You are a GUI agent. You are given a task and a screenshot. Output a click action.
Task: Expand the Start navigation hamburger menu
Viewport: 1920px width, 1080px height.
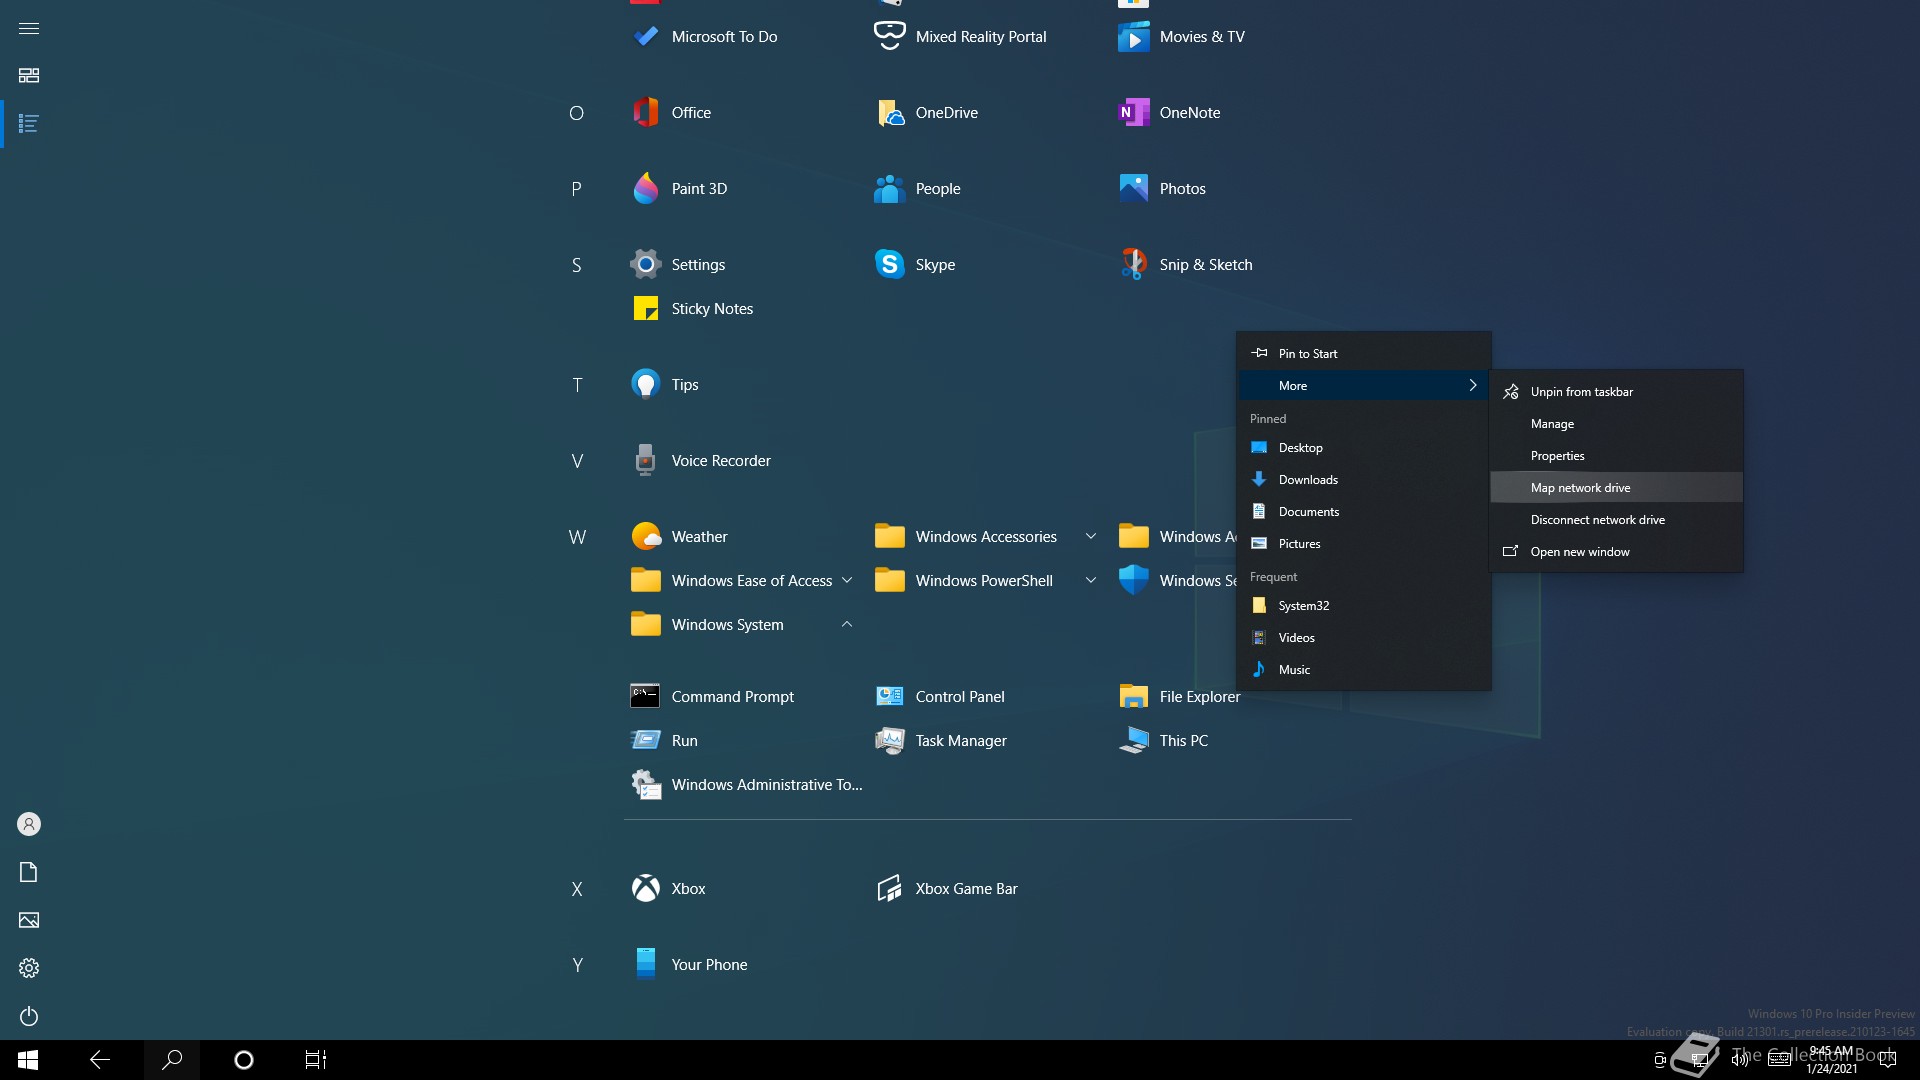pyautogui.click(x=29, y=28)
